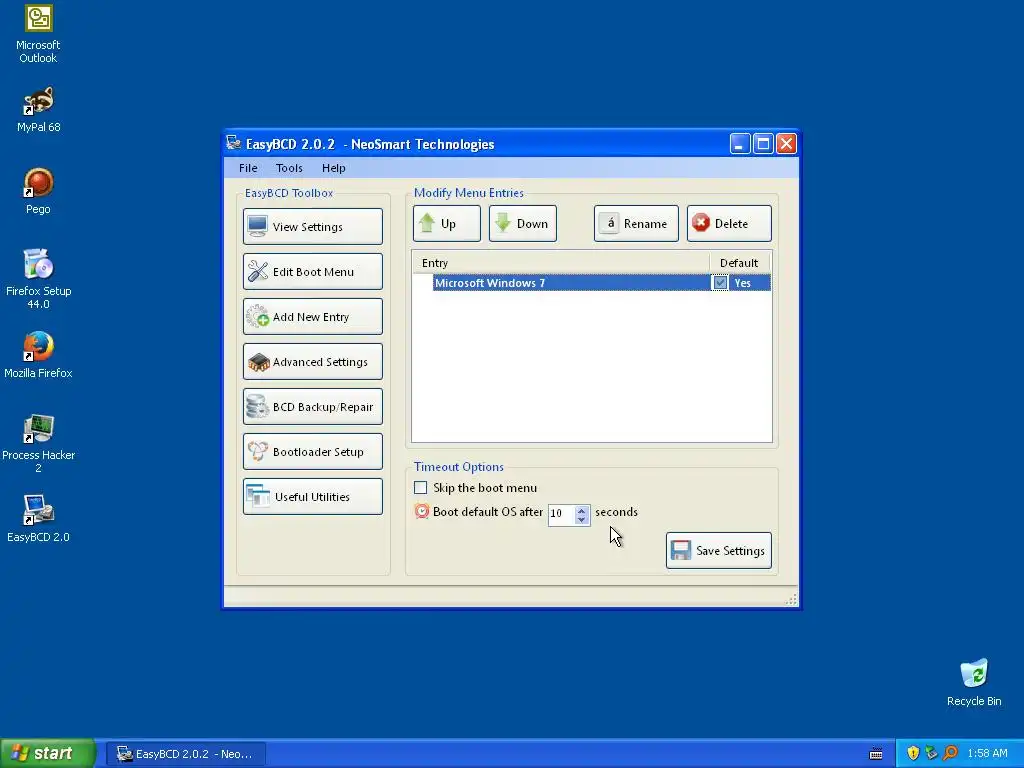This screenshot has height=768, width=1024.
Task: Click the EasyBCD title bar app icon
Action: tap(234, 142)
